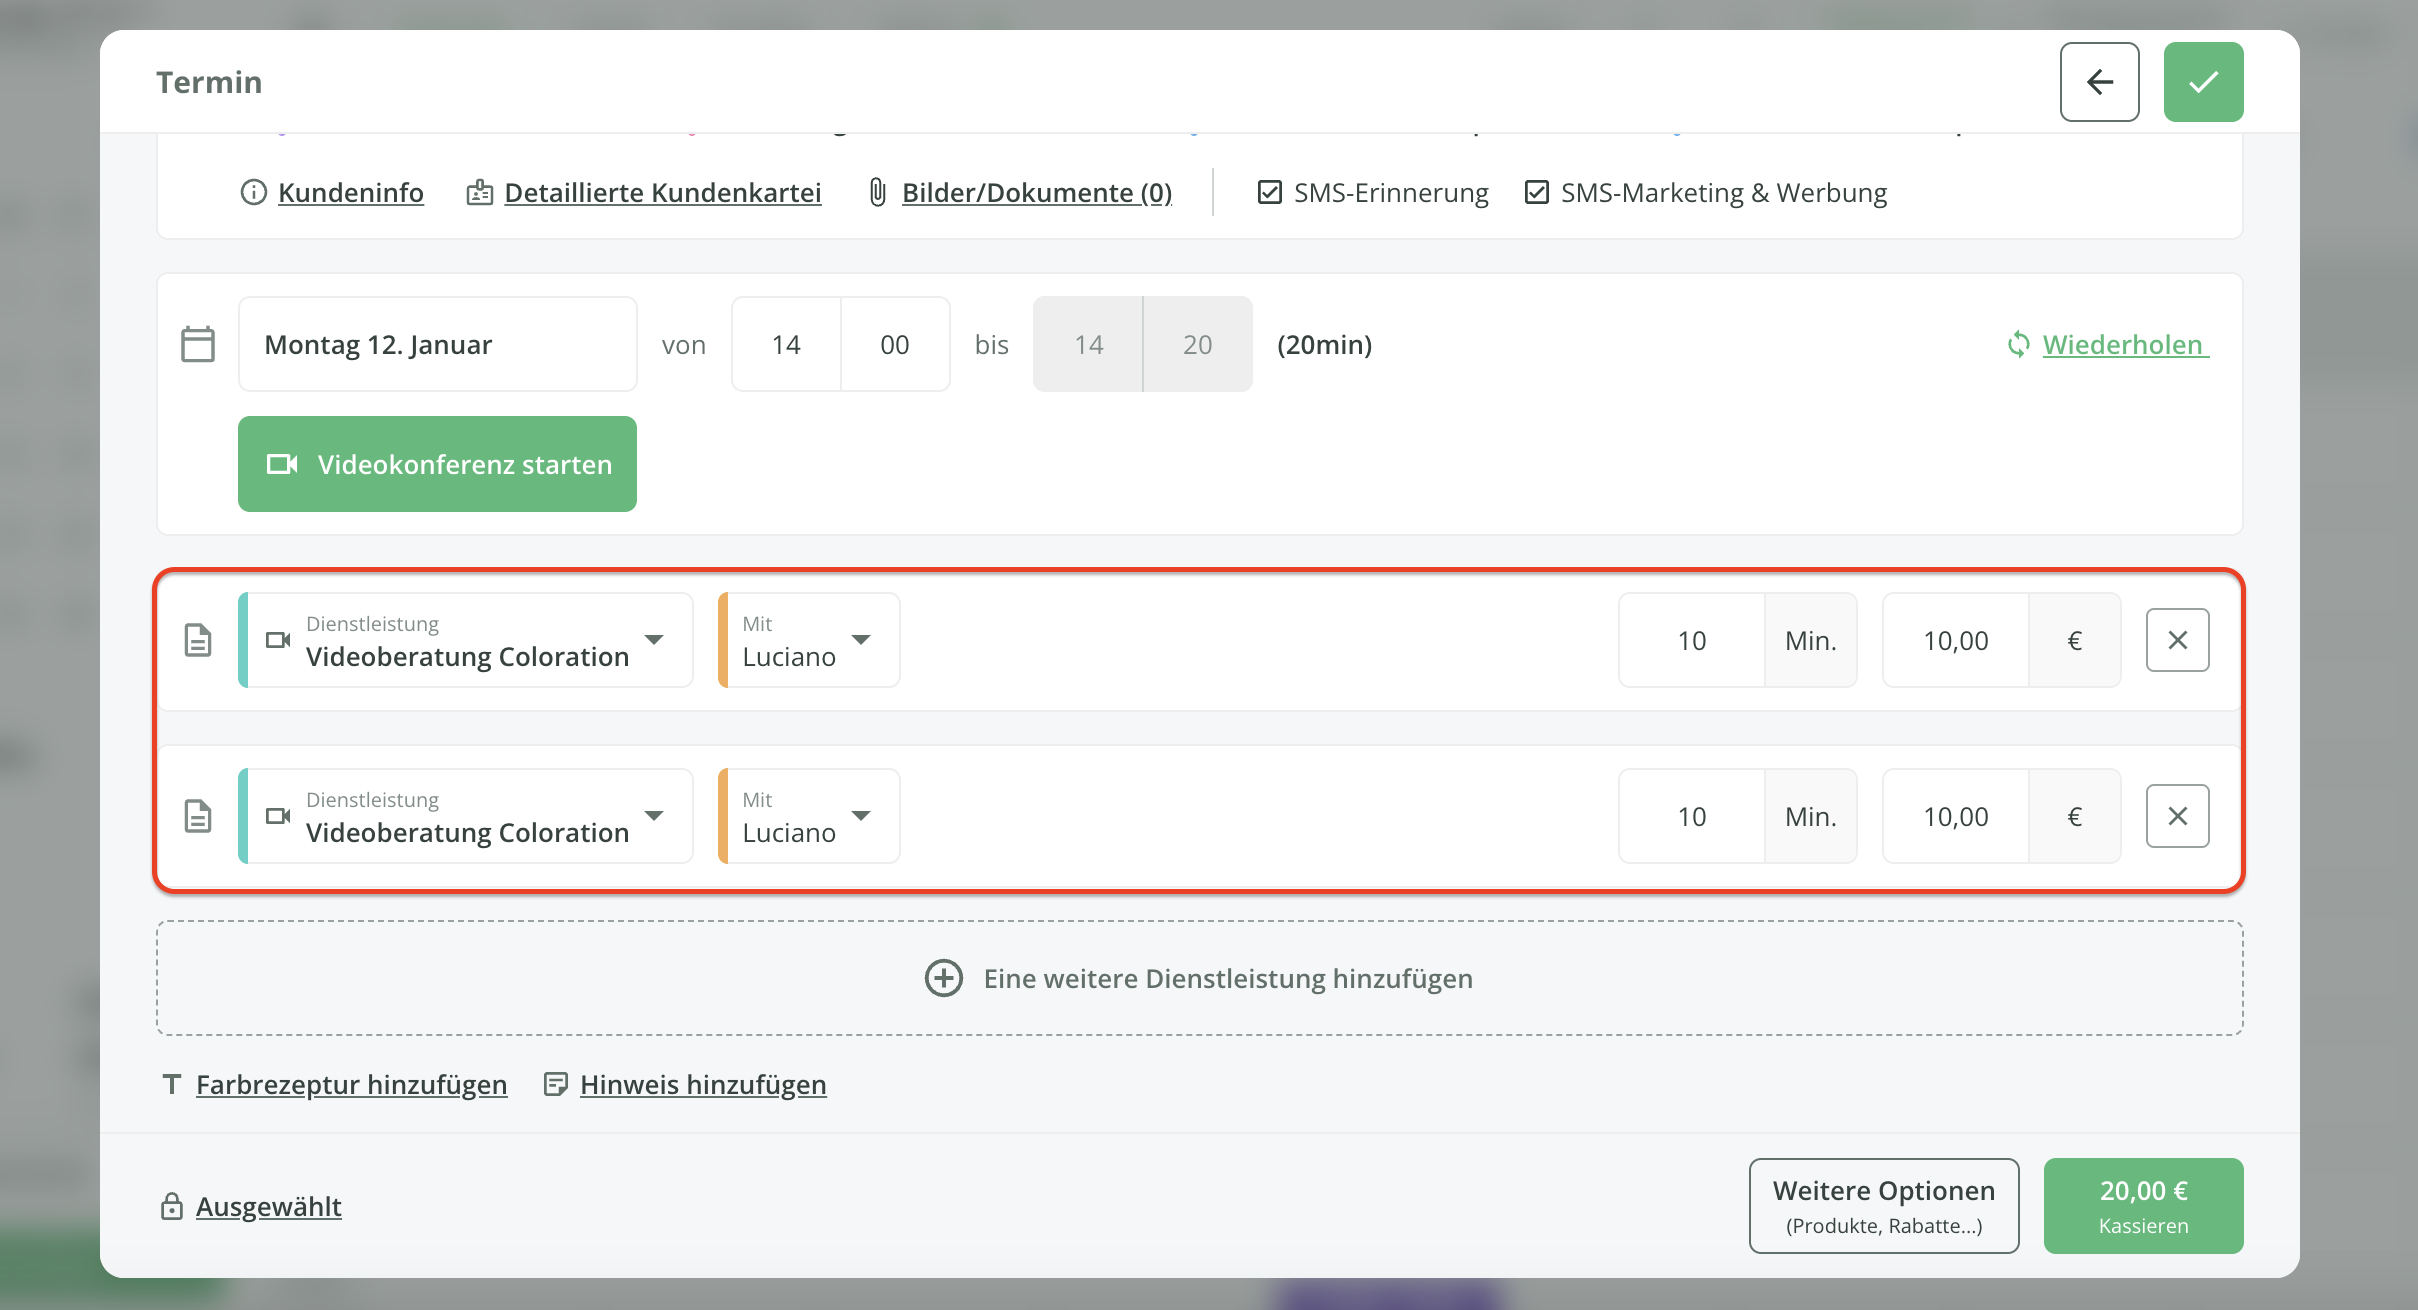The width and height of the screenshot is (2418, 1310).
Task: Start the Videokonferenz
Action: pyautogui.click(x=437, y=464)
